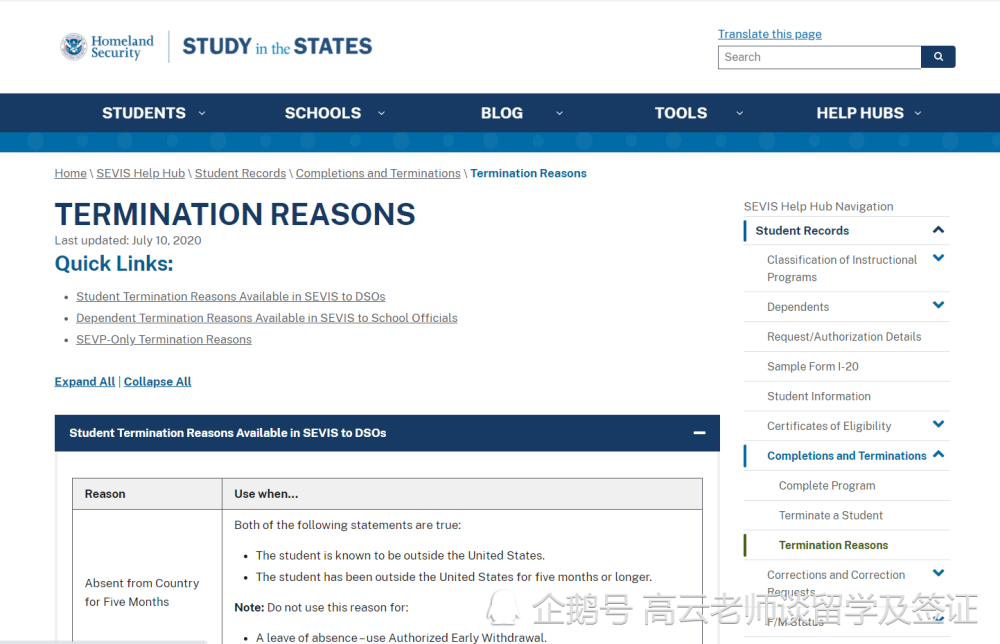Click the Quick Links heading
The width and height of the screenshot is (1000, 644).
(x=114, y=263)
